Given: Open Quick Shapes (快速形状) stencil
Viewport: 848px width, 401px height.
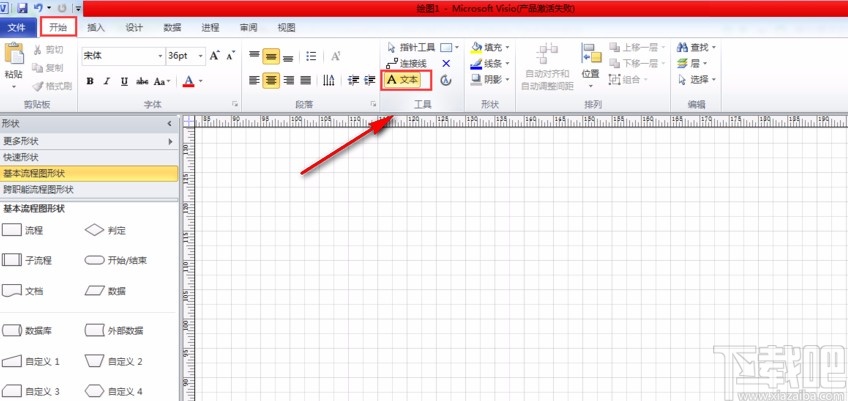Looking at the screenshot, I should (89, 157).
